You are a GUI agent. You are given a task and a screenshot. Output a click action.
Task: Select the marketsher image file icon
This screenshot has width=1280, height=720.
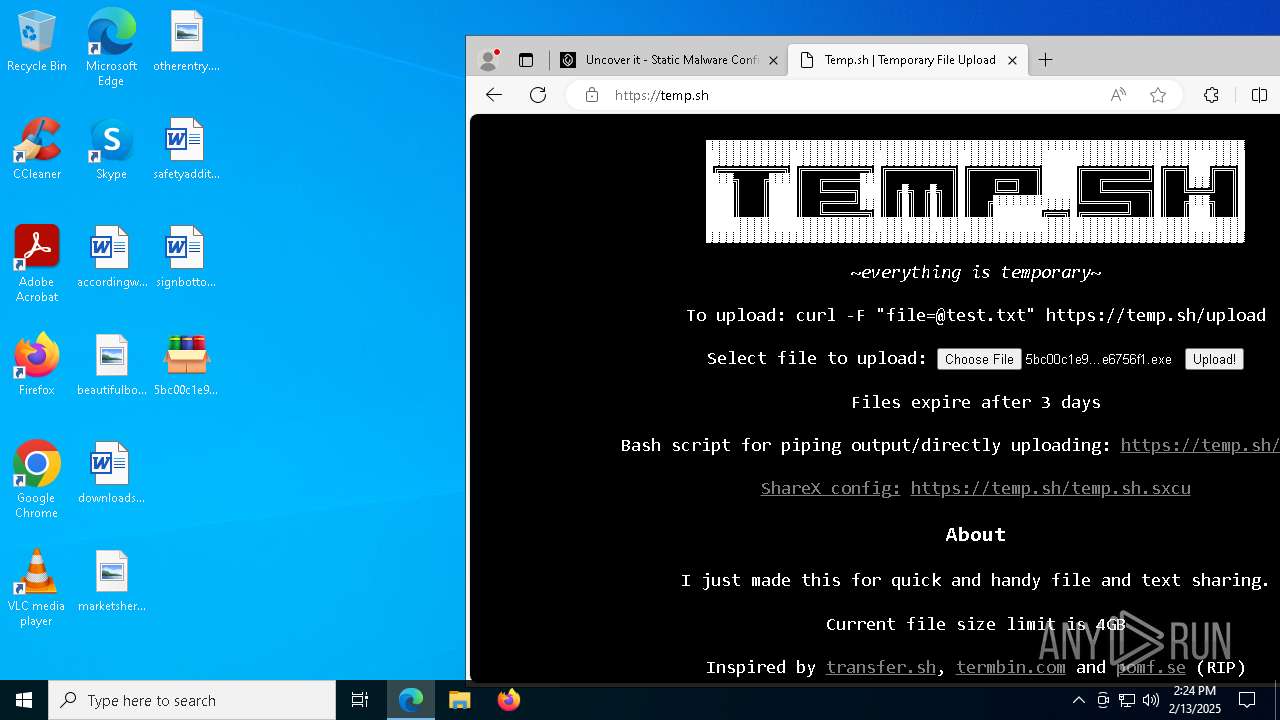point(111,582)
